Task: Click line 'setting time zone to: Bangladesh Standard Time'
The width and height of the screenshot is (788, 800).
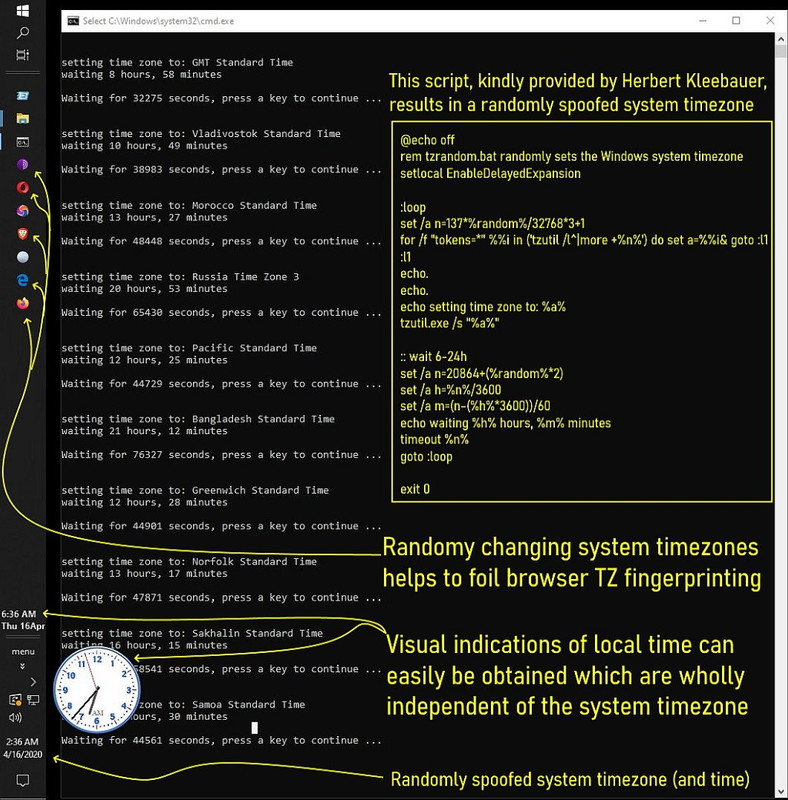Action: [x=198, y=419]
